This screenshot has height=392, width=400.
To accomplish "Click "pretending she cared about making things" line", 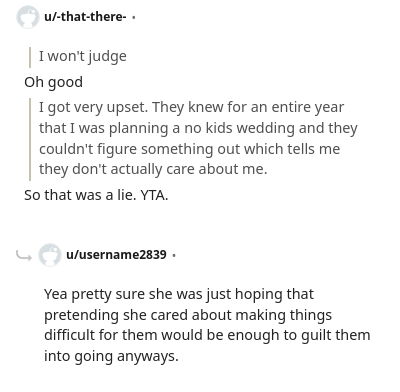I will pyautogui.click(x=188, y=315).
